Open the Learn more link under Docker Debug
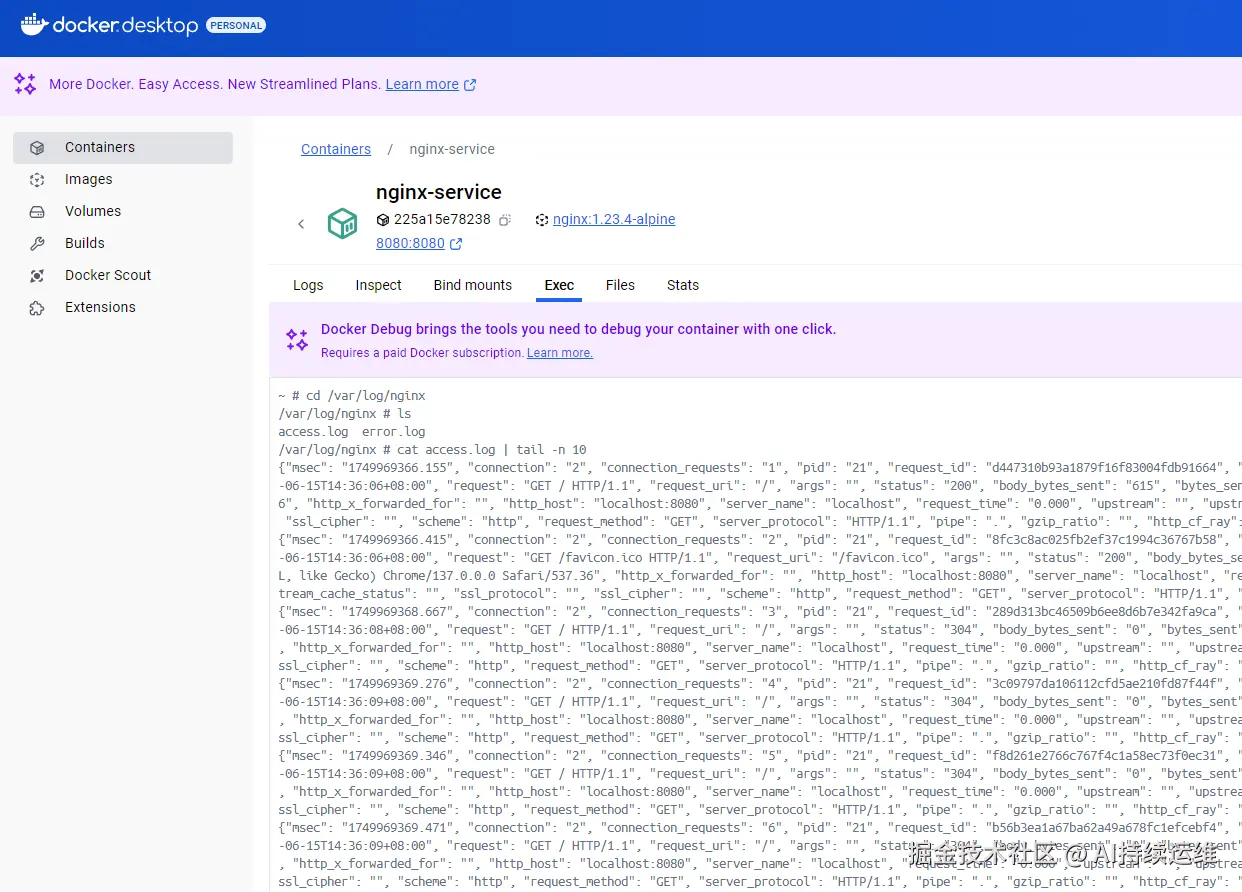 (x=560, y=353)
